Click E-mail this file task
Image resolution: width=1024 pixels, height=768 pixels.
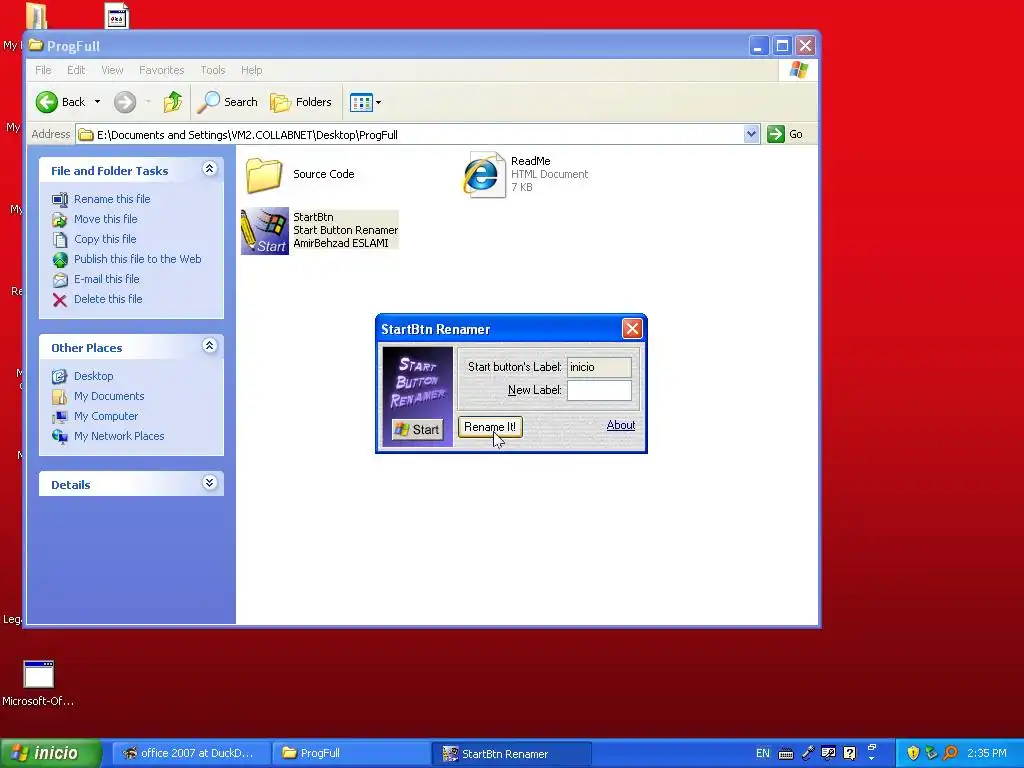pyautogui.click(x=106, y=279)
